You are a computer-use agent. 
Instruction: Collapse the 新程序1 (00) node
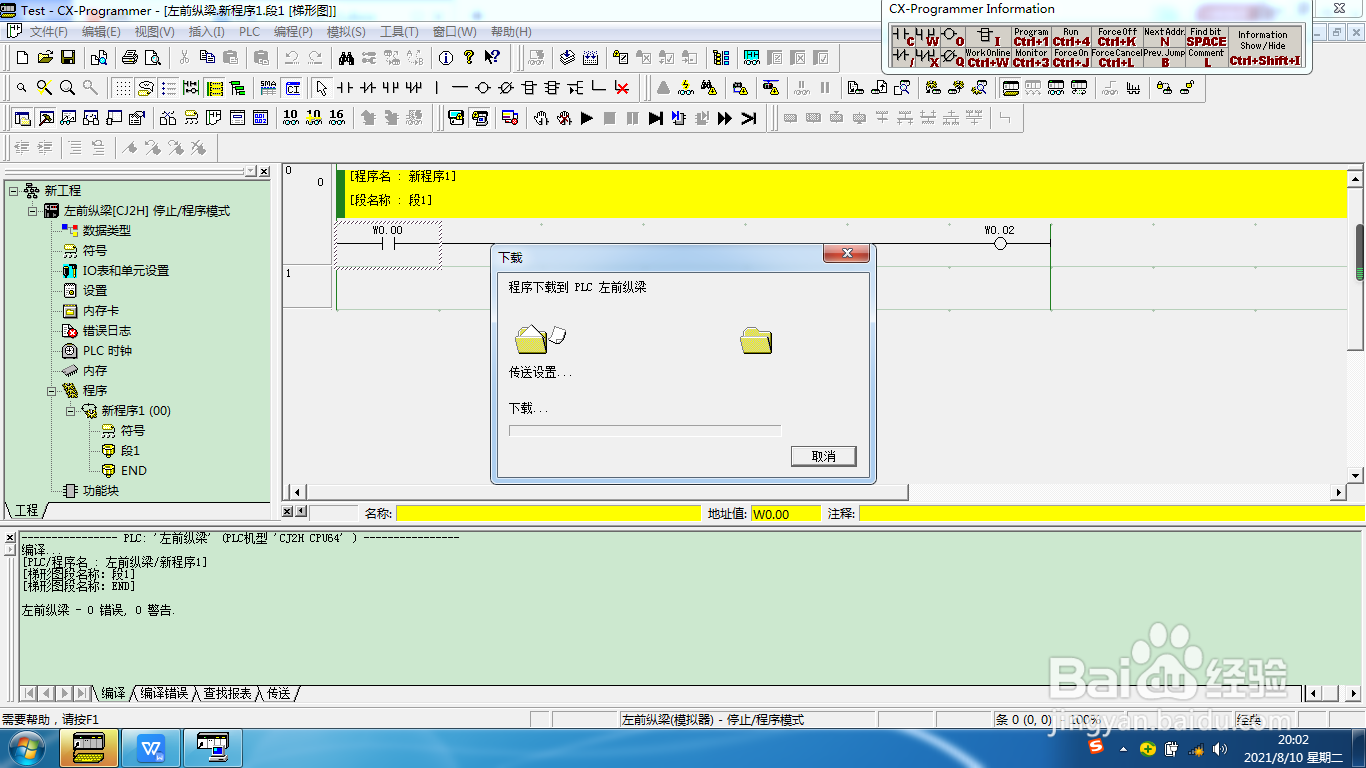(x=70, y=411)
